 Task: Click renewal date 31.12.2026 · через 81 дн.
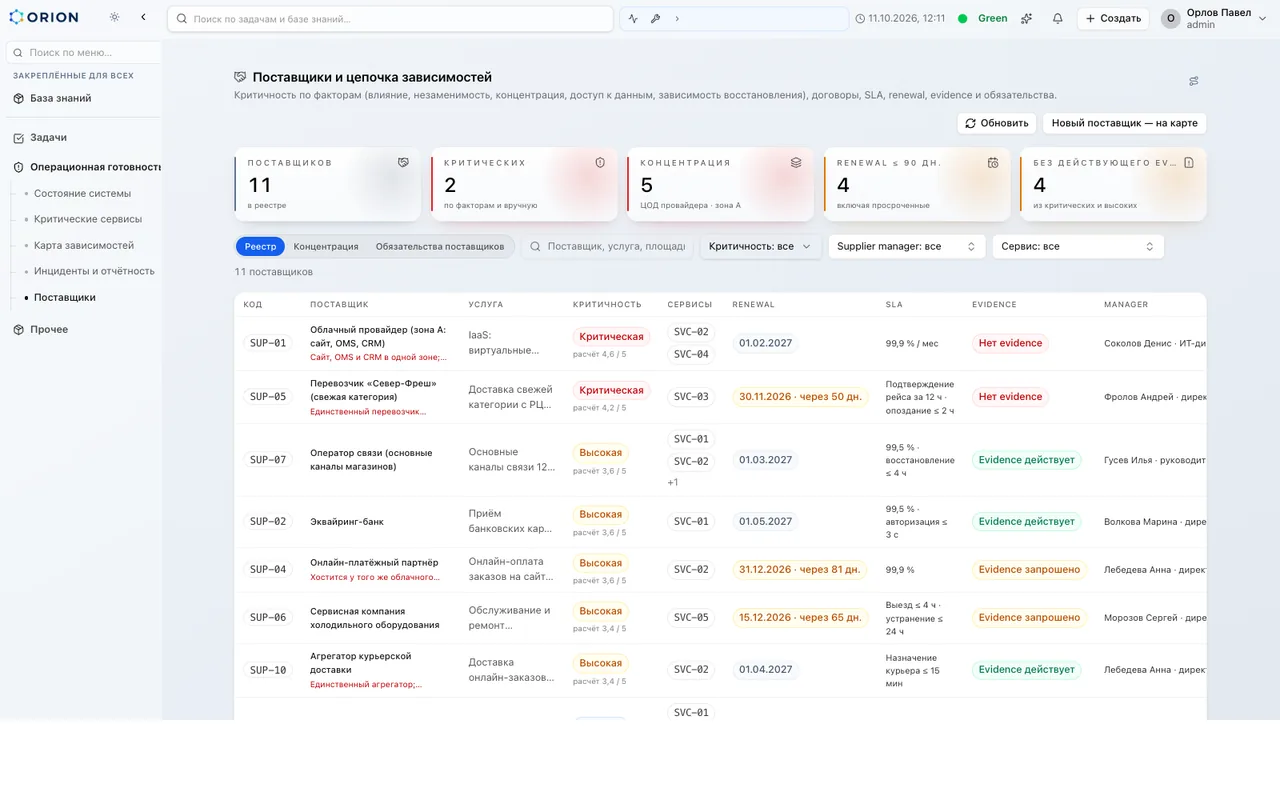click(800, 570)
